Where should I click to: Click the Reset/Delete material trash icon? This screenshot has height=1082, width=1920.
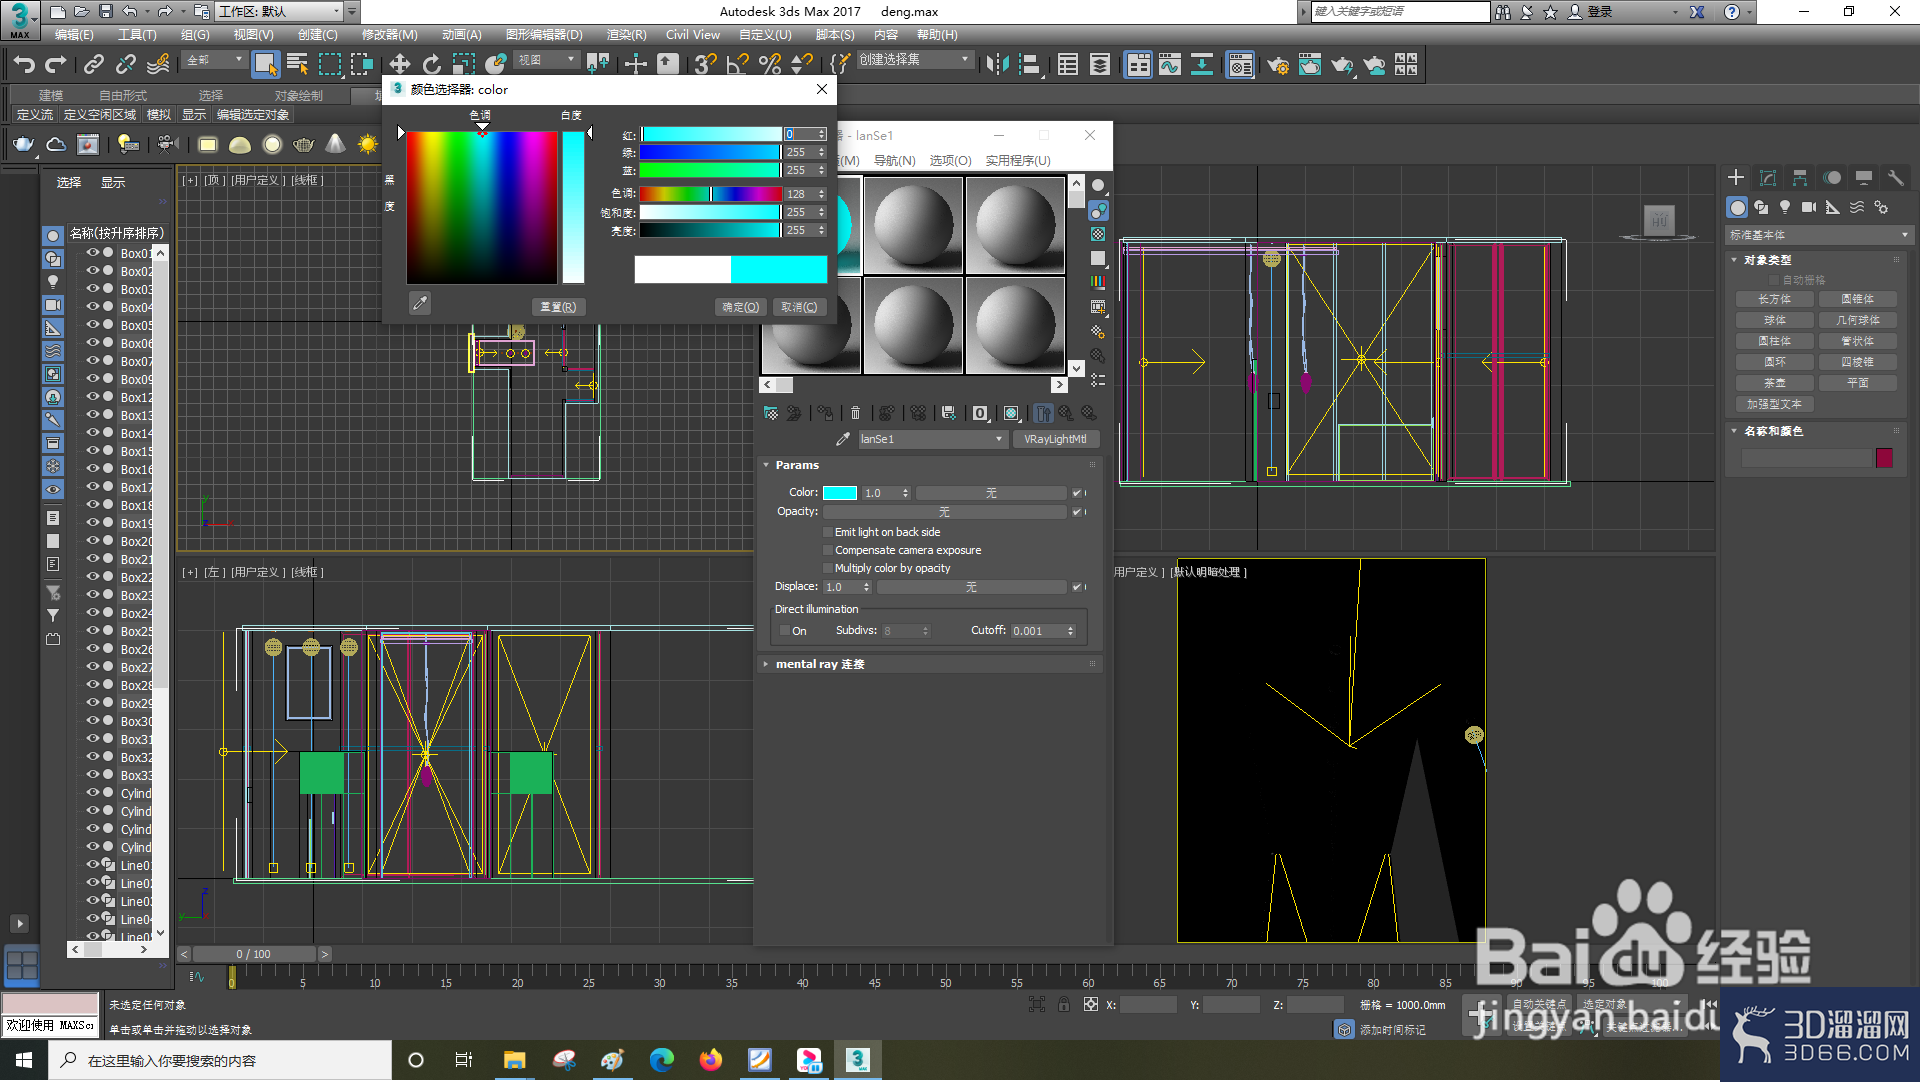855,413
